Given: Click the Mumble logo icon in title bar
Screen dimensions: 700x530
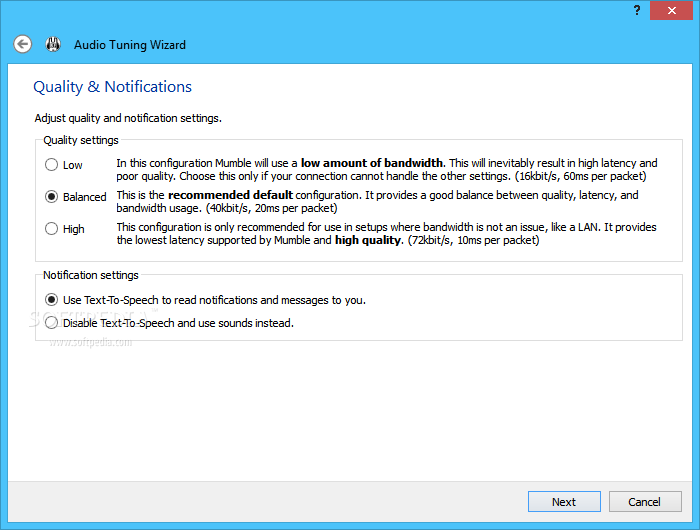Looking at the screenshot, I should [53, 44].
